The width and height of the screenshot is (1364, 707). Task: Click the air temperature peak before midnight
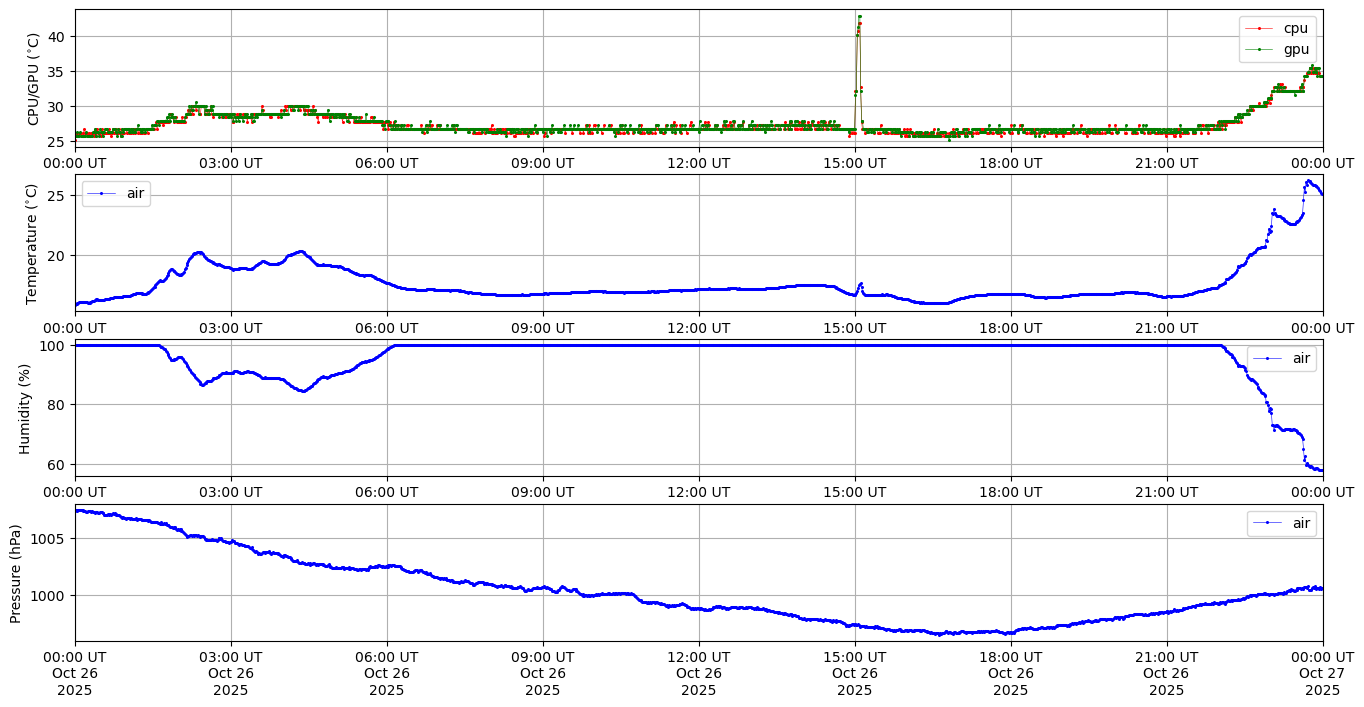[1308, 181]
